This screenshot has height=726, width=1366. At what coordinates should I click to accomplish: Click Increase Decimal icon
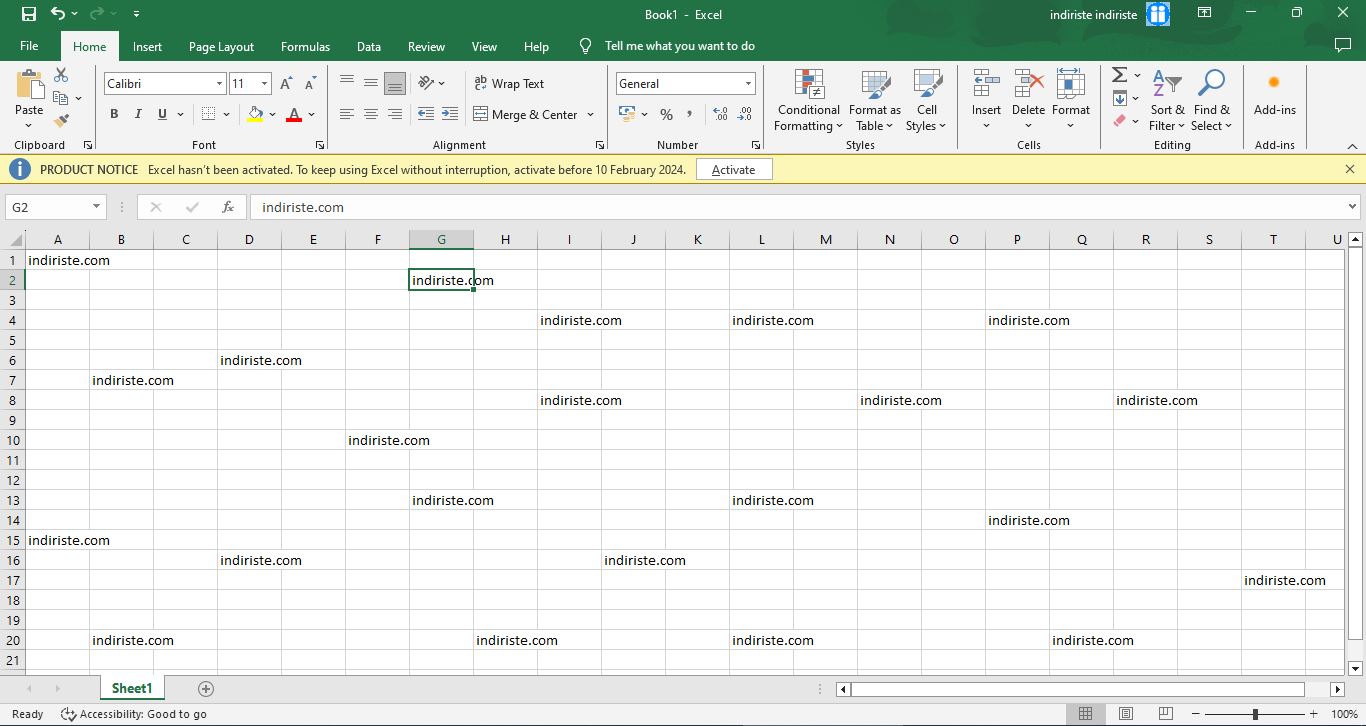[x=721, y=114]
